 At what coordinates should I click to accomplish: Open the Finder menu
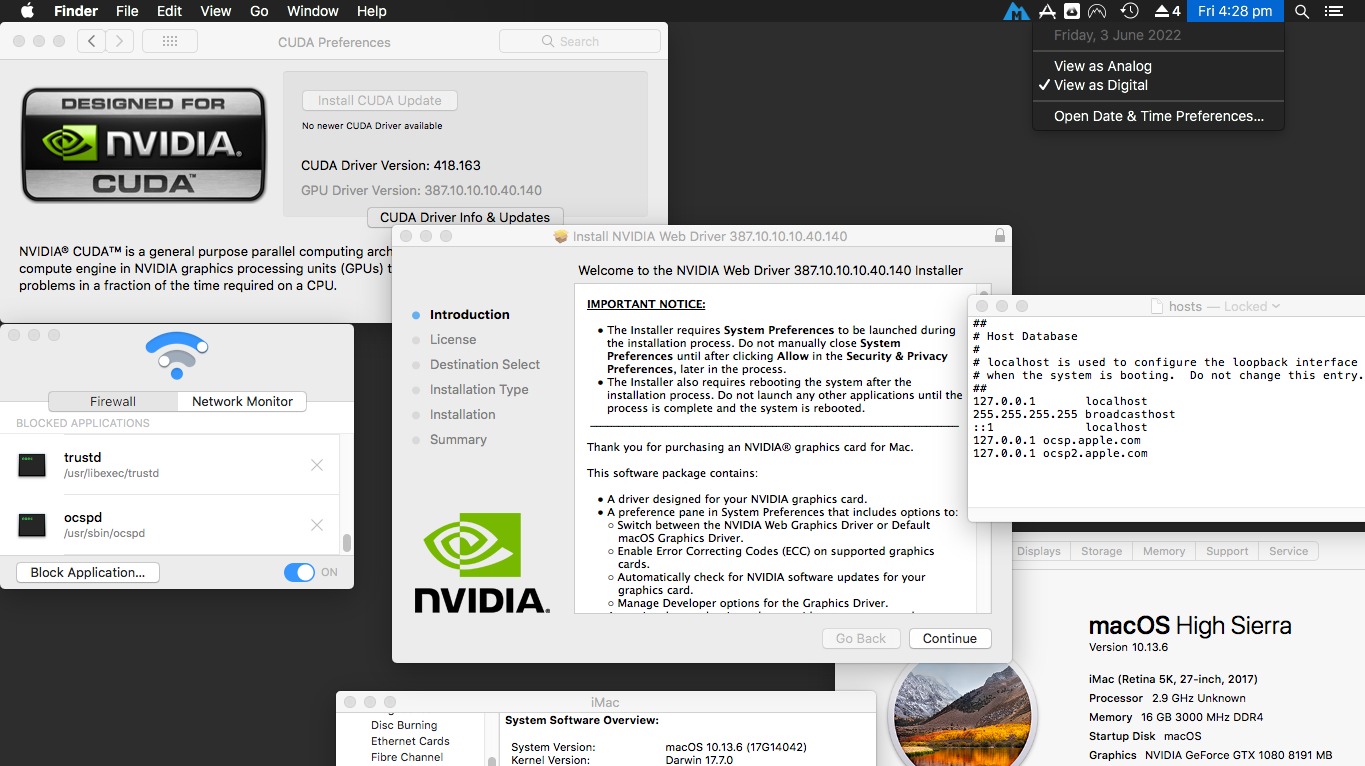(x=75, y=11)
